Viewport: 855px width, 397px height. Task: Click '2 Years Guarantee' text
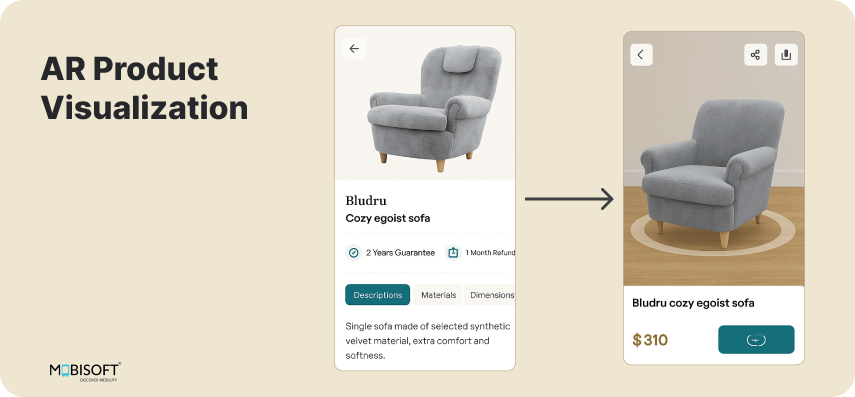pyautogui.click(x=400, y=252)
